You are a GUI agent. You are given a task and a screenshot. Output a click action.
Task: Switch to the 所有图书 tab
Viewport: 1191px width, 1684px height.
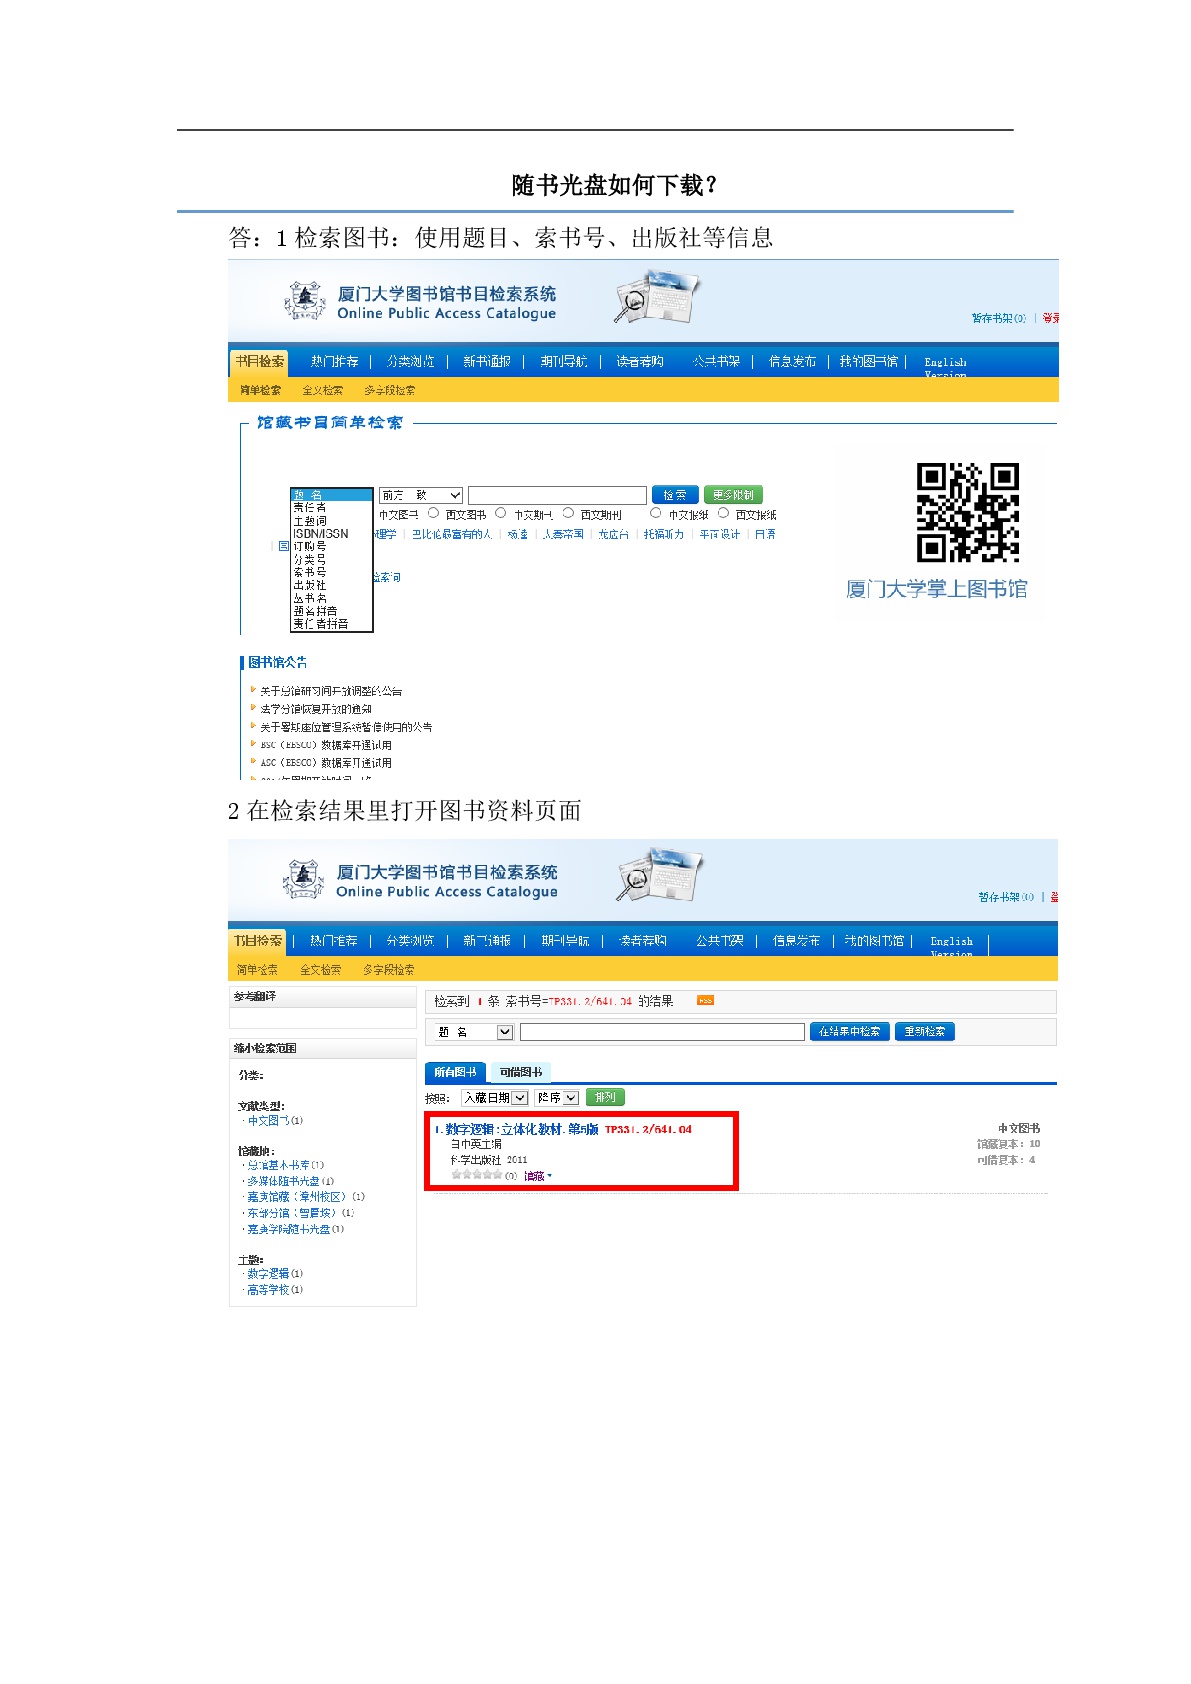tap(455, 1072)
